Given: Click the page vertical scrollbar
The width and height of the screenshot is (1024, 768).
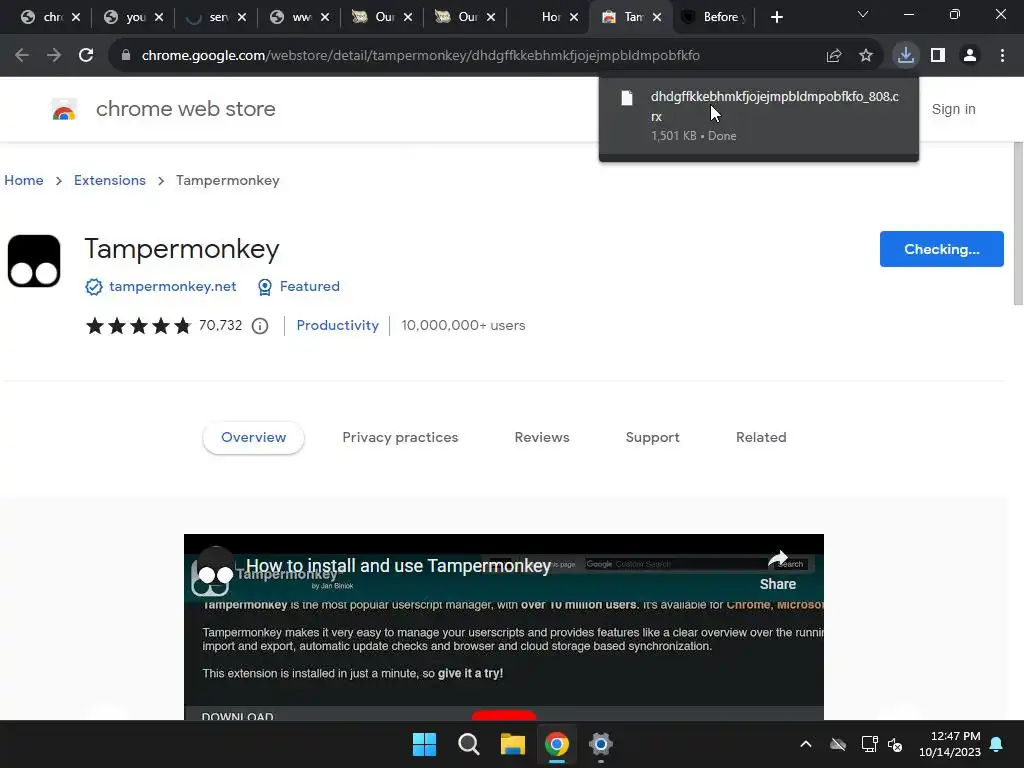Looking at the screenshot, I should (1018, 223).
